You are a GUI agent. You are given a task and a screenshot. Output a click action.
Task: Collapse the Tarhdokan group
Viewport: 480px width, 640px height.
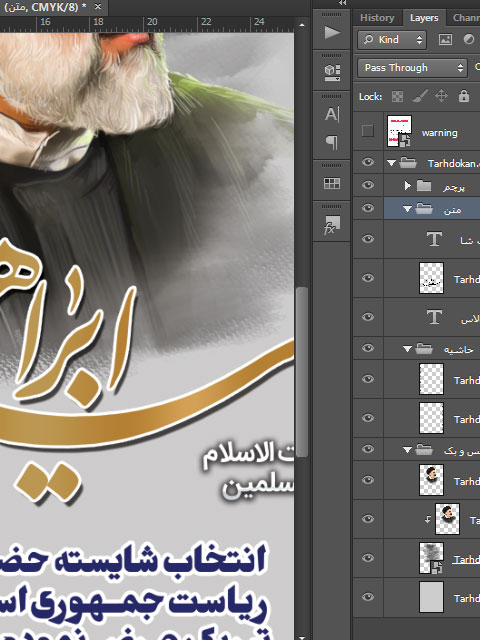coord(391,163)
